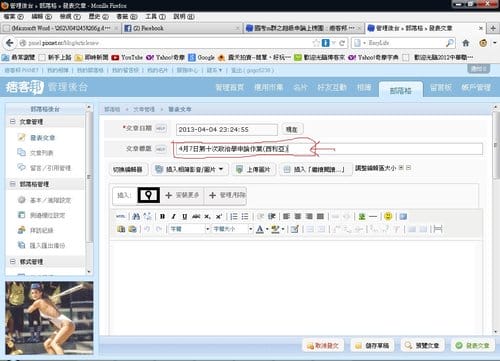This screenshot has width=500, height=361.
Task: Open the search engine selector dropdown
Action: pos(359,43)
